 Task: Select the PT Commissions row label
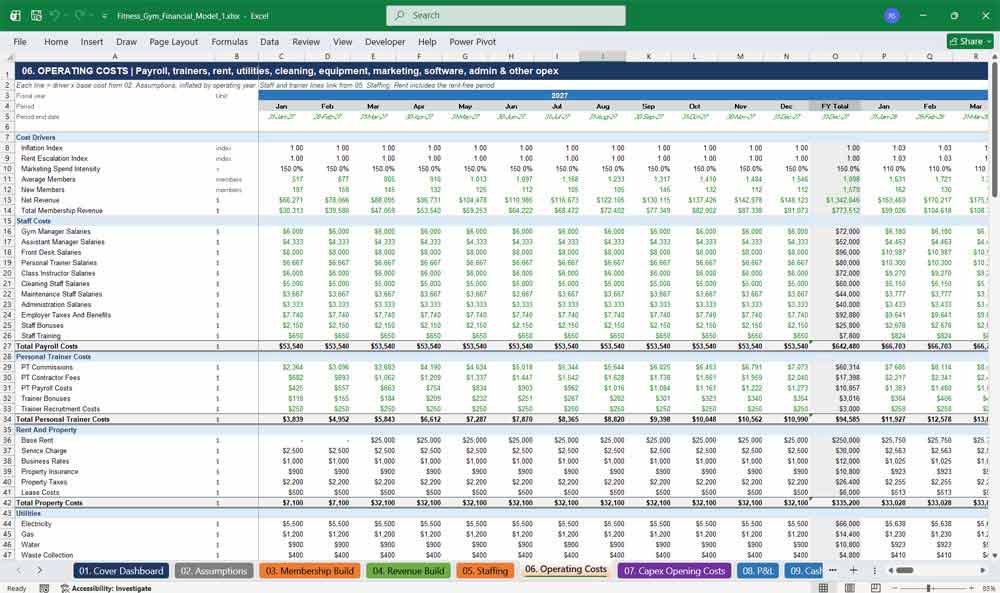tap(47, 367)
